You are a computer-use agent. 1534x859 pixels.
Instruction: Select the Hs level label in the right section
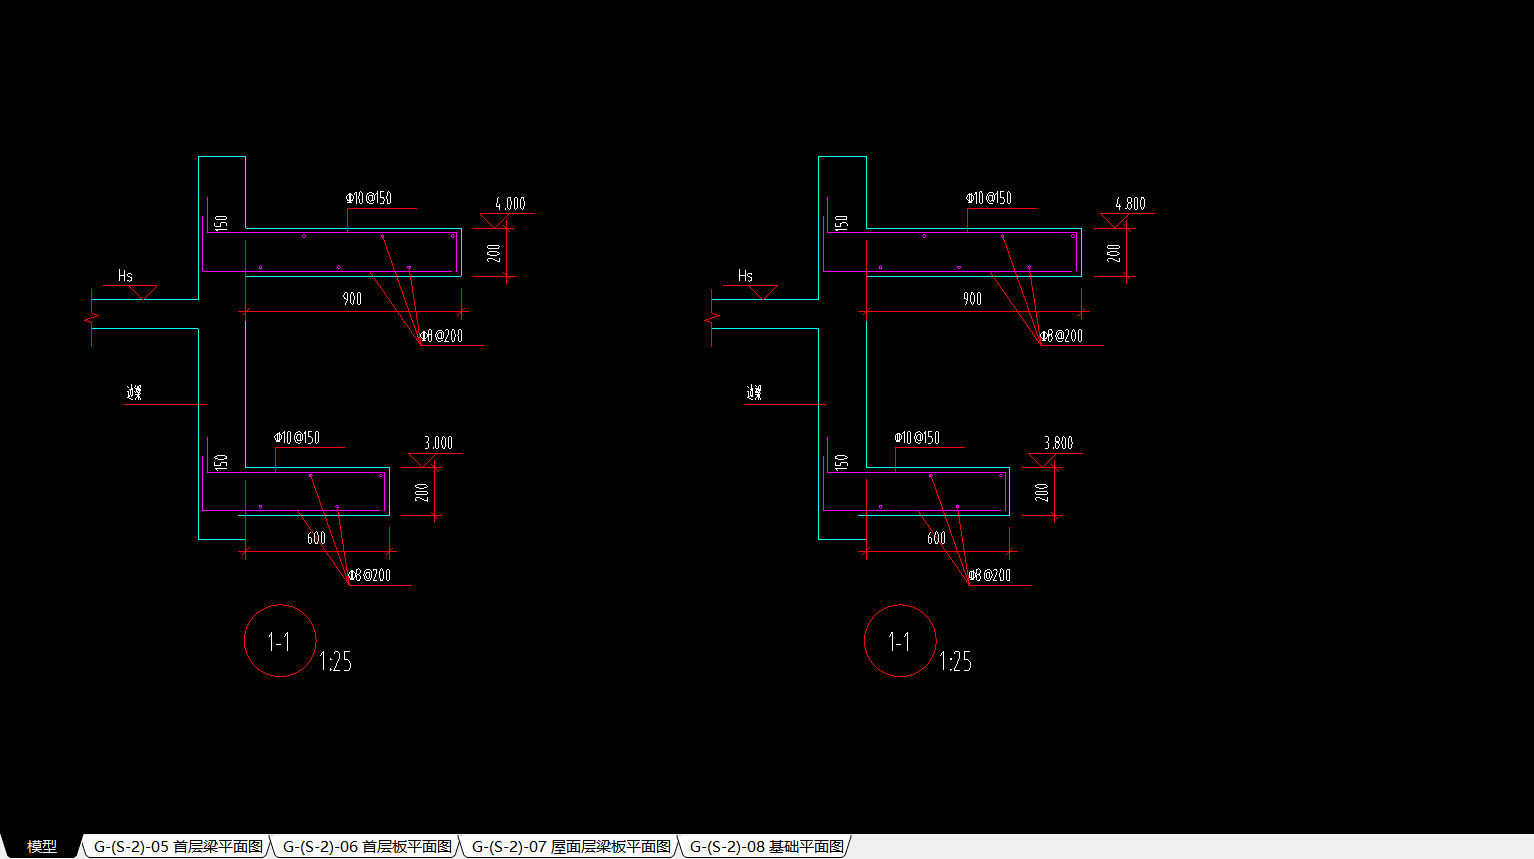[x=745, y=276]
